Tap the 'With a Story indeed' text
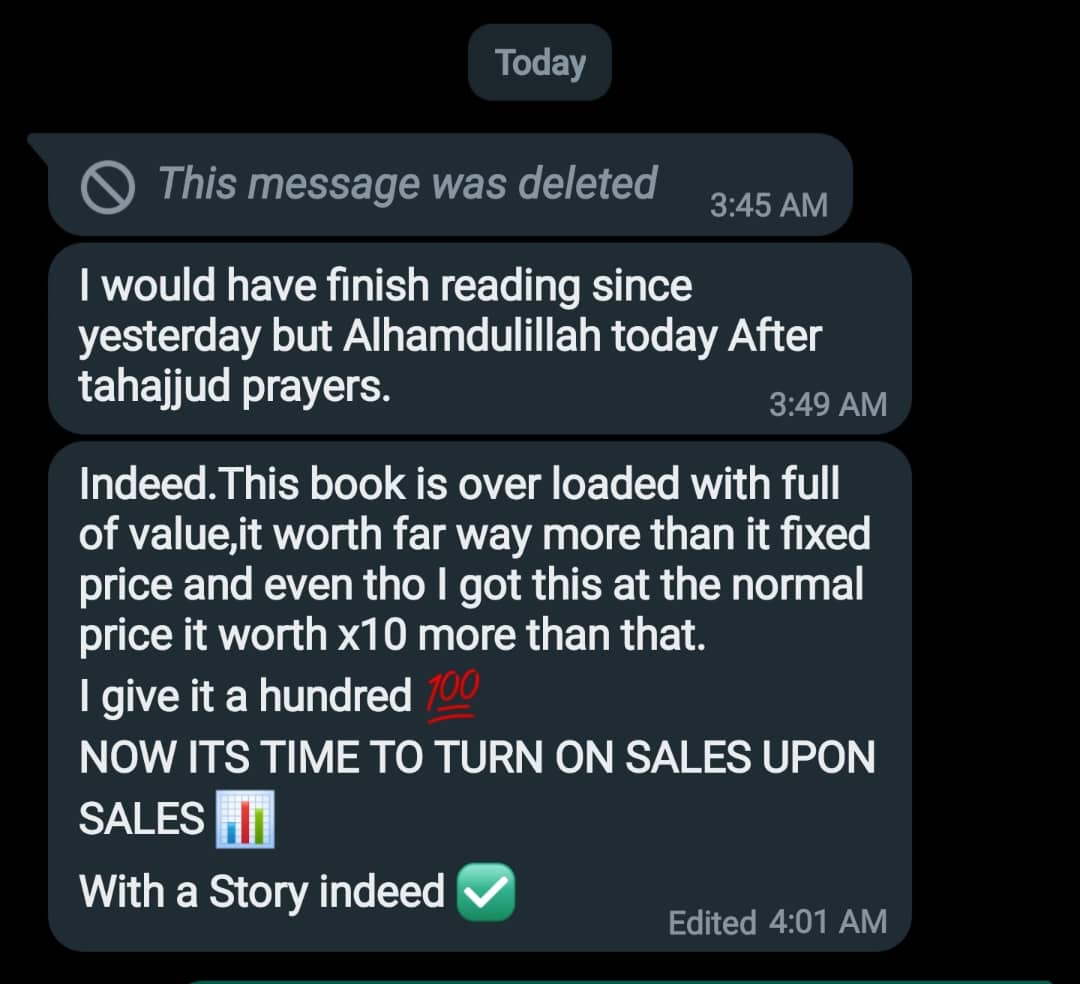The height and width of the screenshot is (984, 1080). (x=262, y=892)
